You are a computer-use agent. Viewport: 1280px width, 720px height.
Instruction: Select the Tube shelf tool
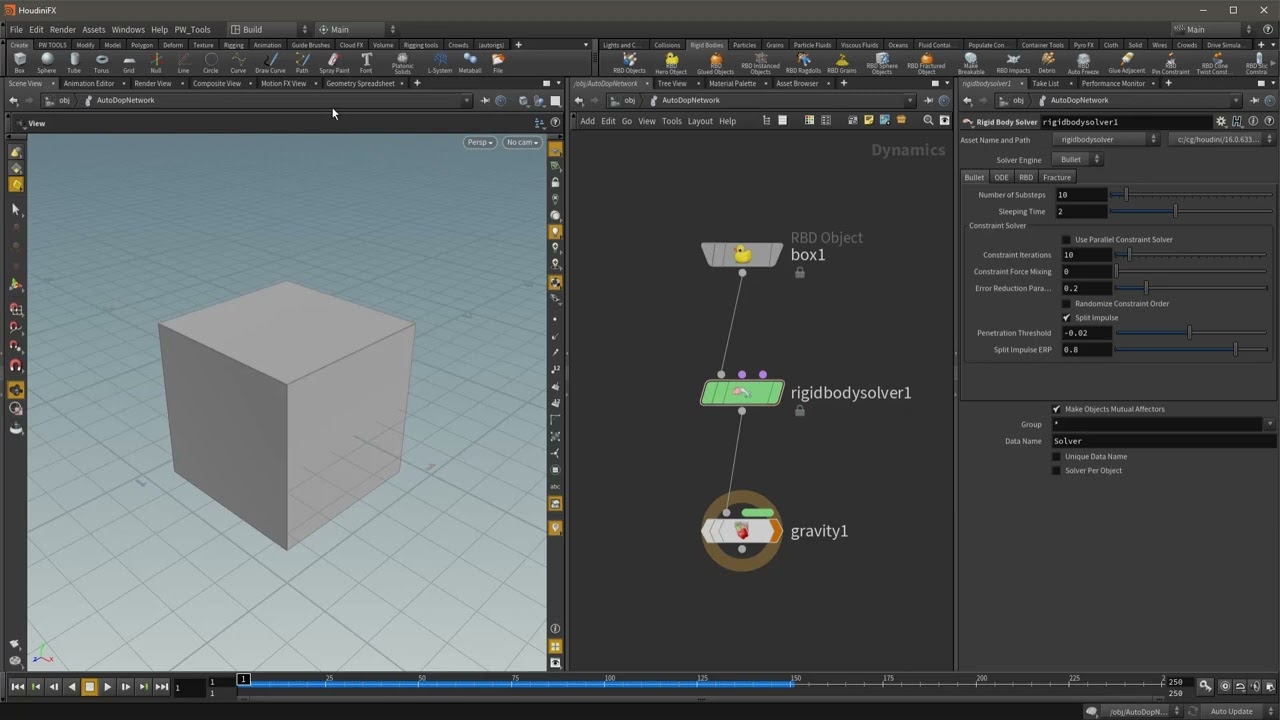click(74, 63)
